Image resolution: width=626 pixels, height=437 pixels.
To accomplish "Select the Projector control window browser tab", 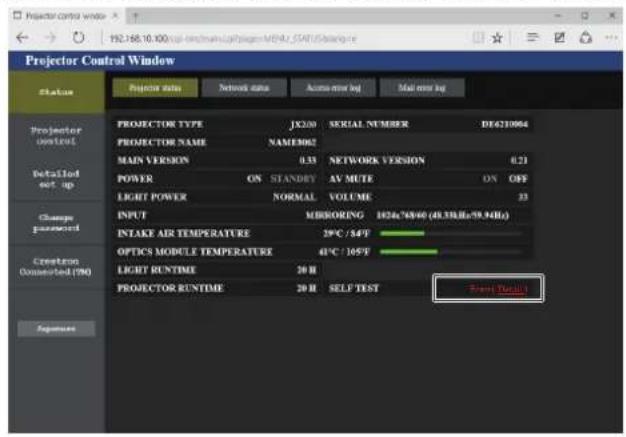I will pyautogui.click(x=66, y=16).
